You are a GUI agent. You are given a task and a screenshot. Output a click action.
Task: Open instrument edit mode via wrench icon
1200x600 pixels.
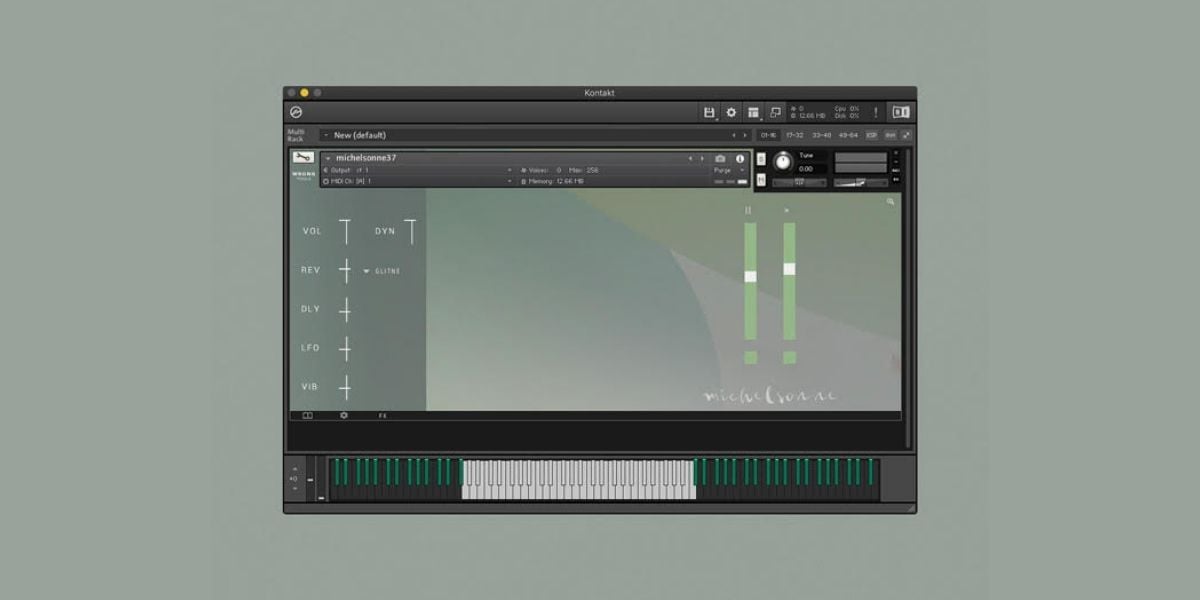(x=303, y=157)
